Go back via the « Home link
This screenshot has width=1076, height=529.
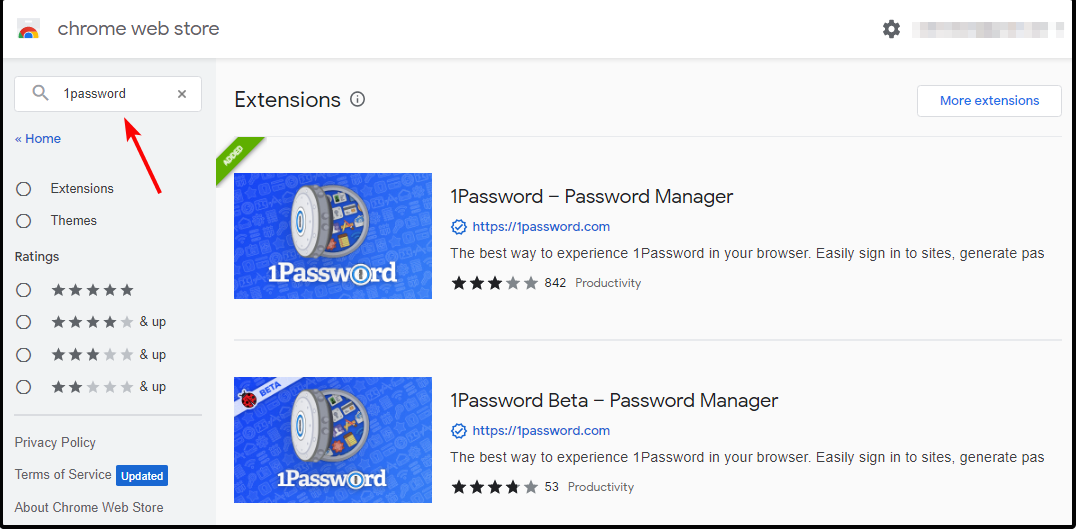[38, 139]
